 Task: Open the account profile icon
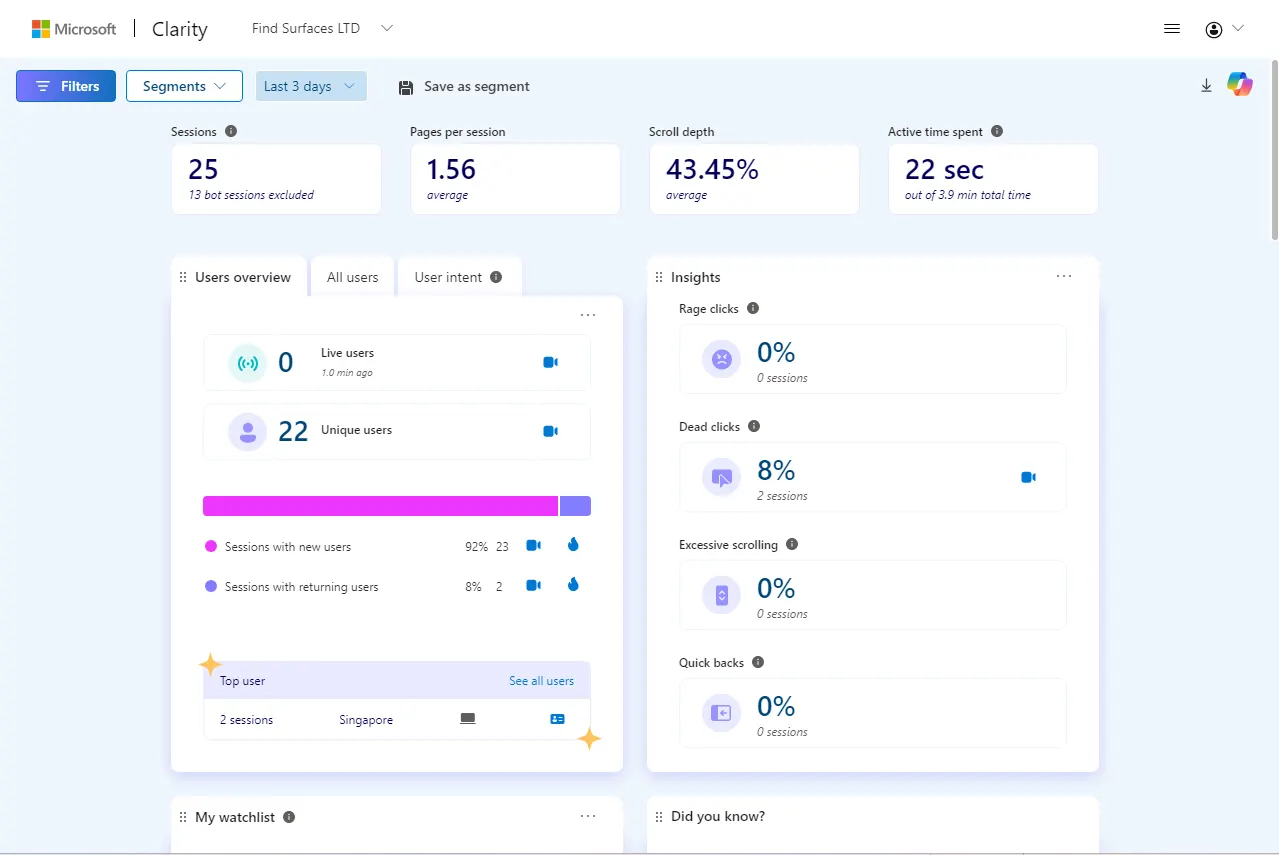1214,29
